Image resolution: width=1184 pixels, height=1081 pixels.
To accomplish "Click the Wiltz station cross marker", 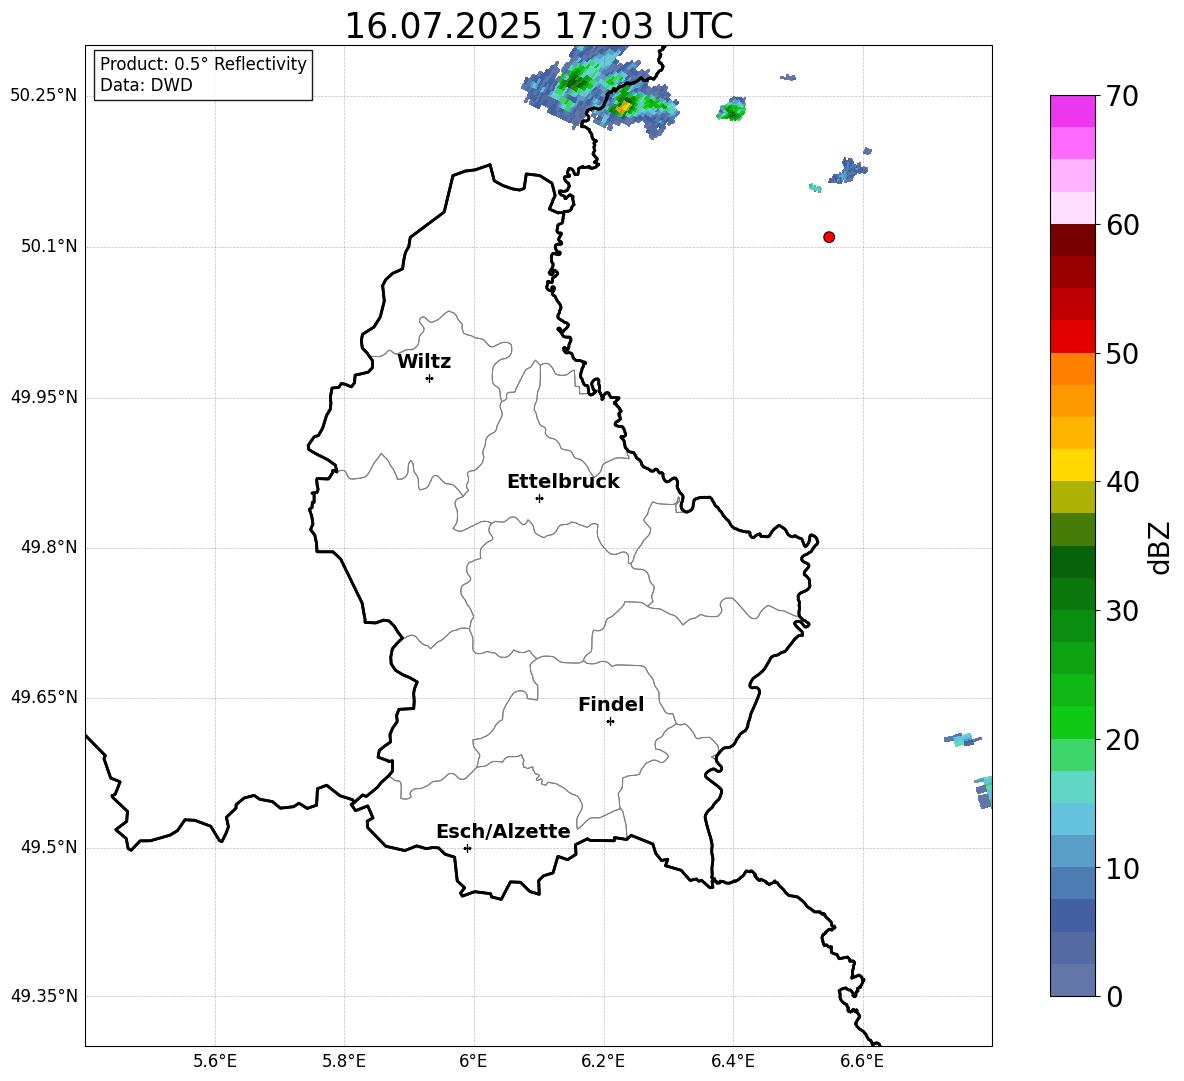I will click(430, 378).
